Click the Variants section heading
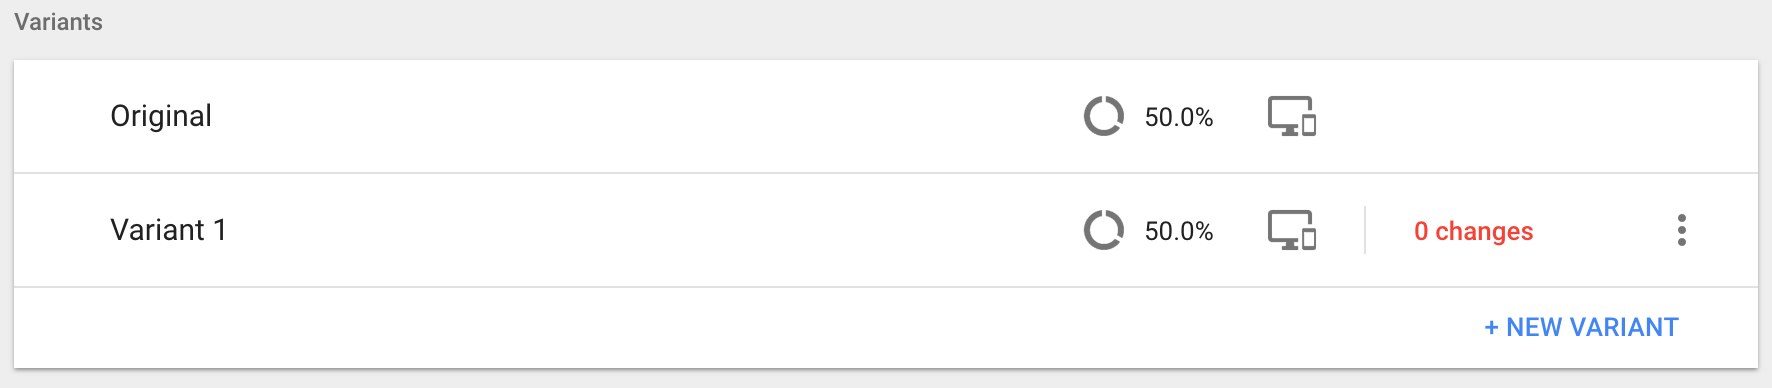Image resolution: width=1772 pixels, height=388 pixels. pyautogui.click(x=58, y=22)
